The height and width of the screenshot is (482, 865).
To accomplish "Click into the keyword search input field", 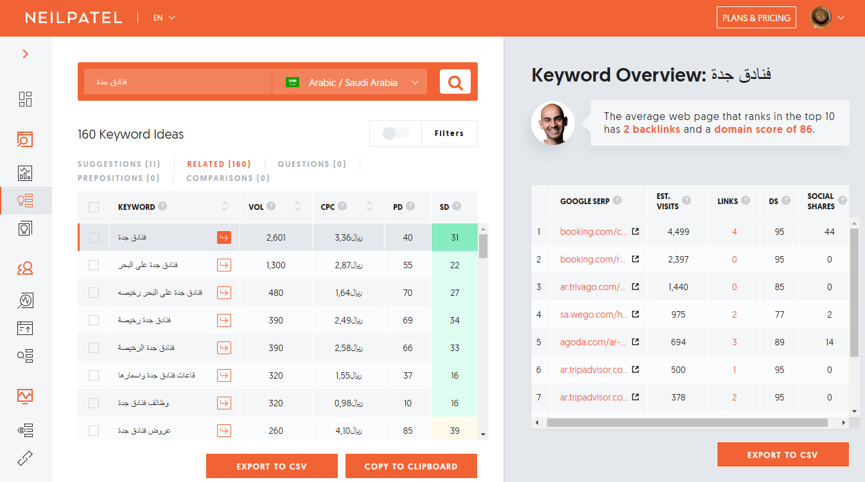I will tap(178, 82).
